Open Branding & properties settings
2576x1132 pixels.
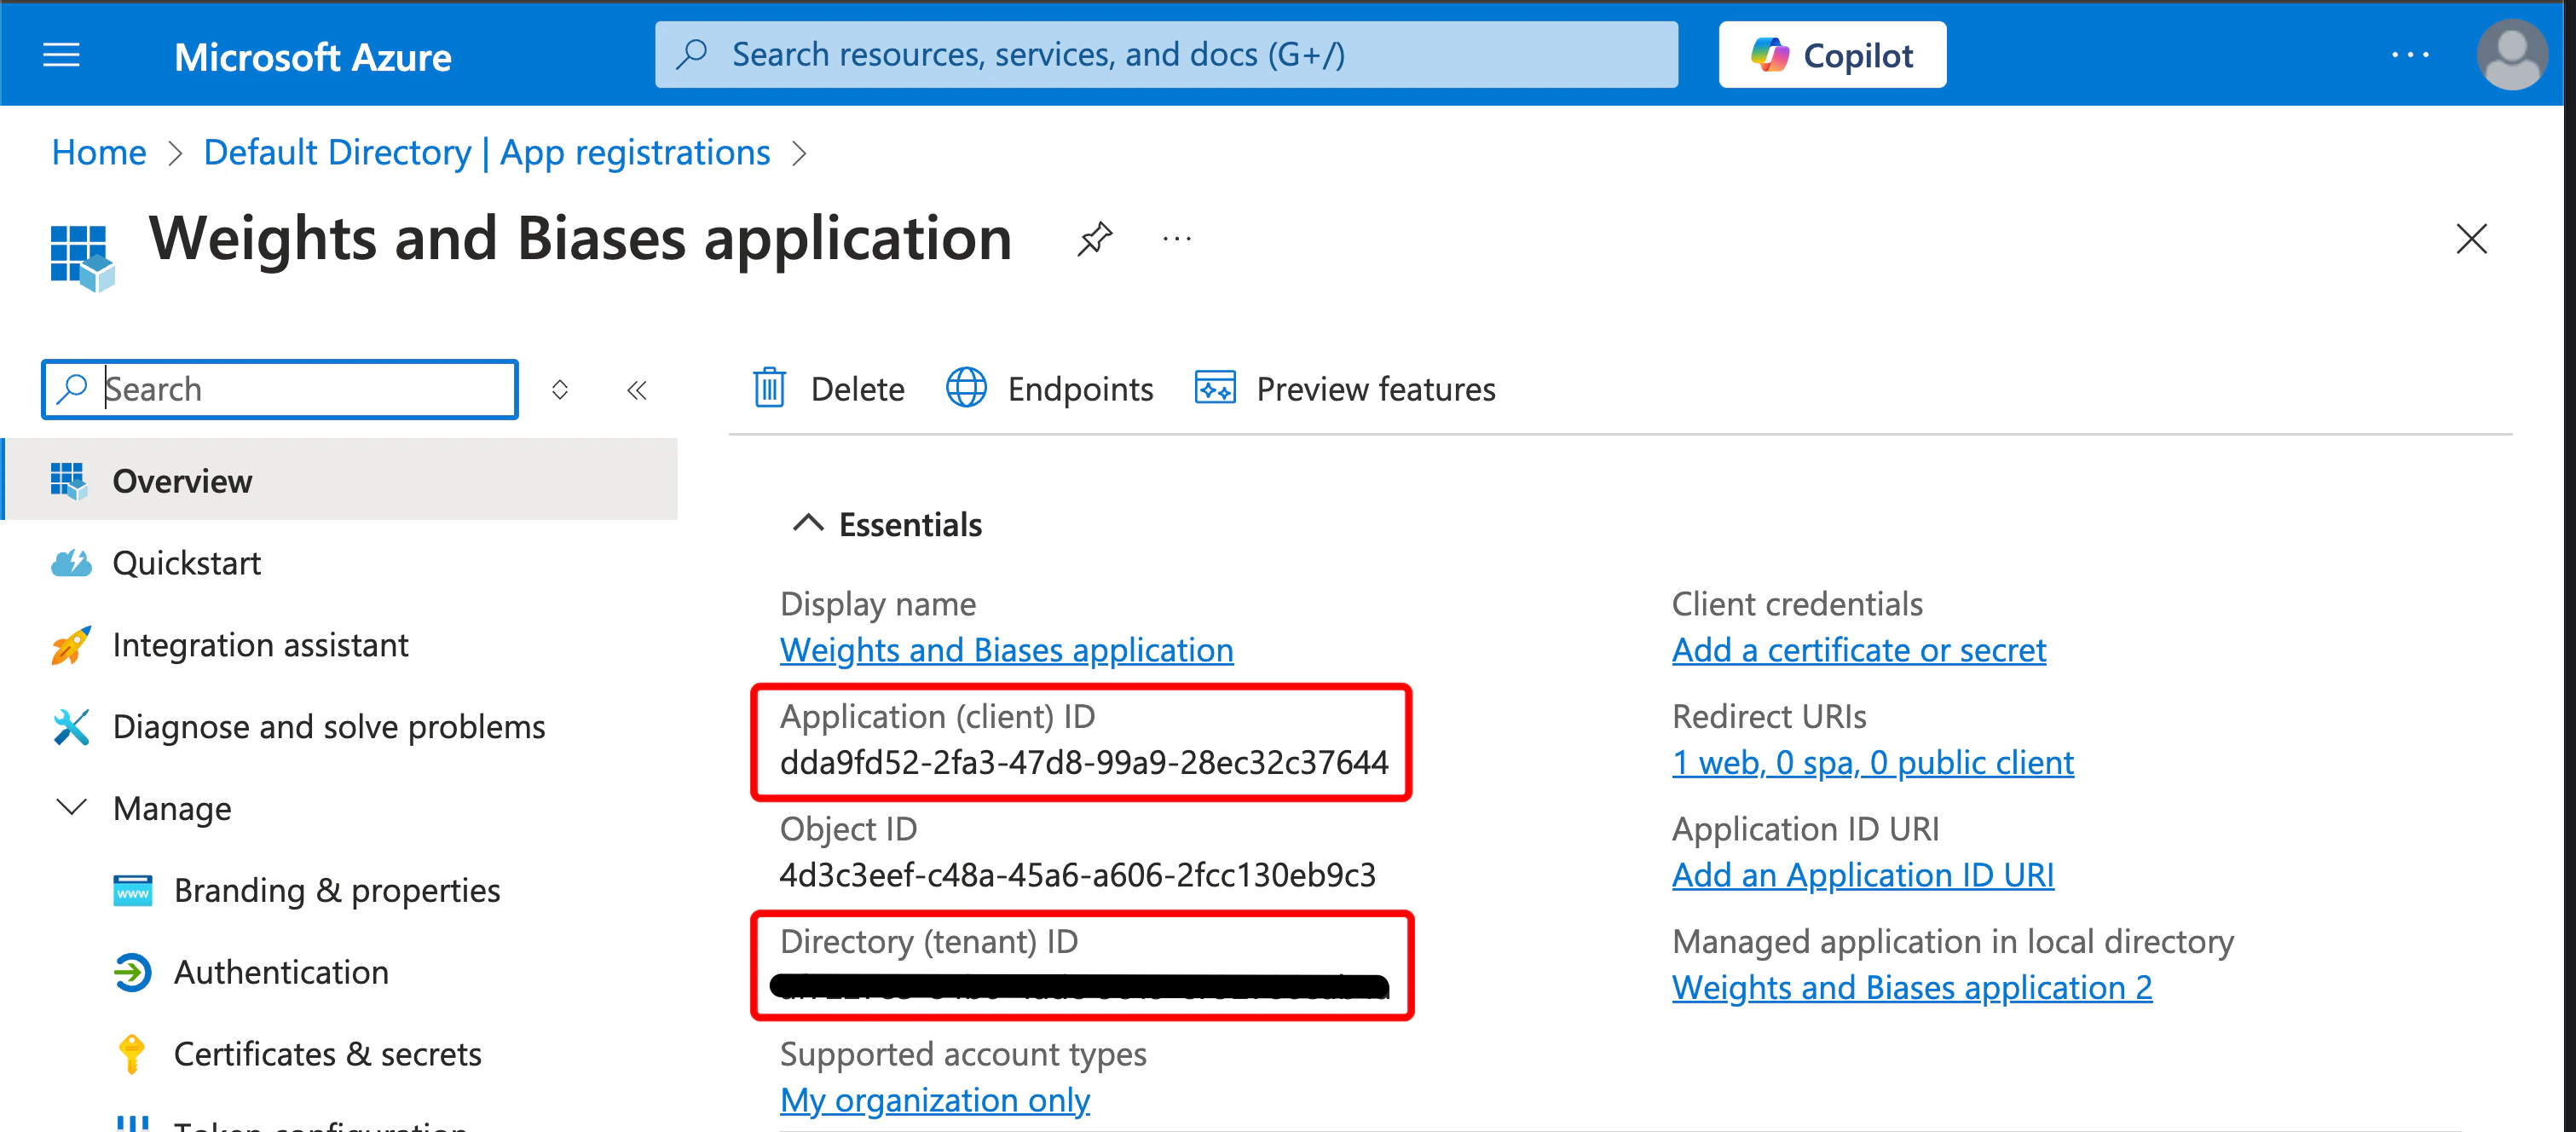click(337, 890)
